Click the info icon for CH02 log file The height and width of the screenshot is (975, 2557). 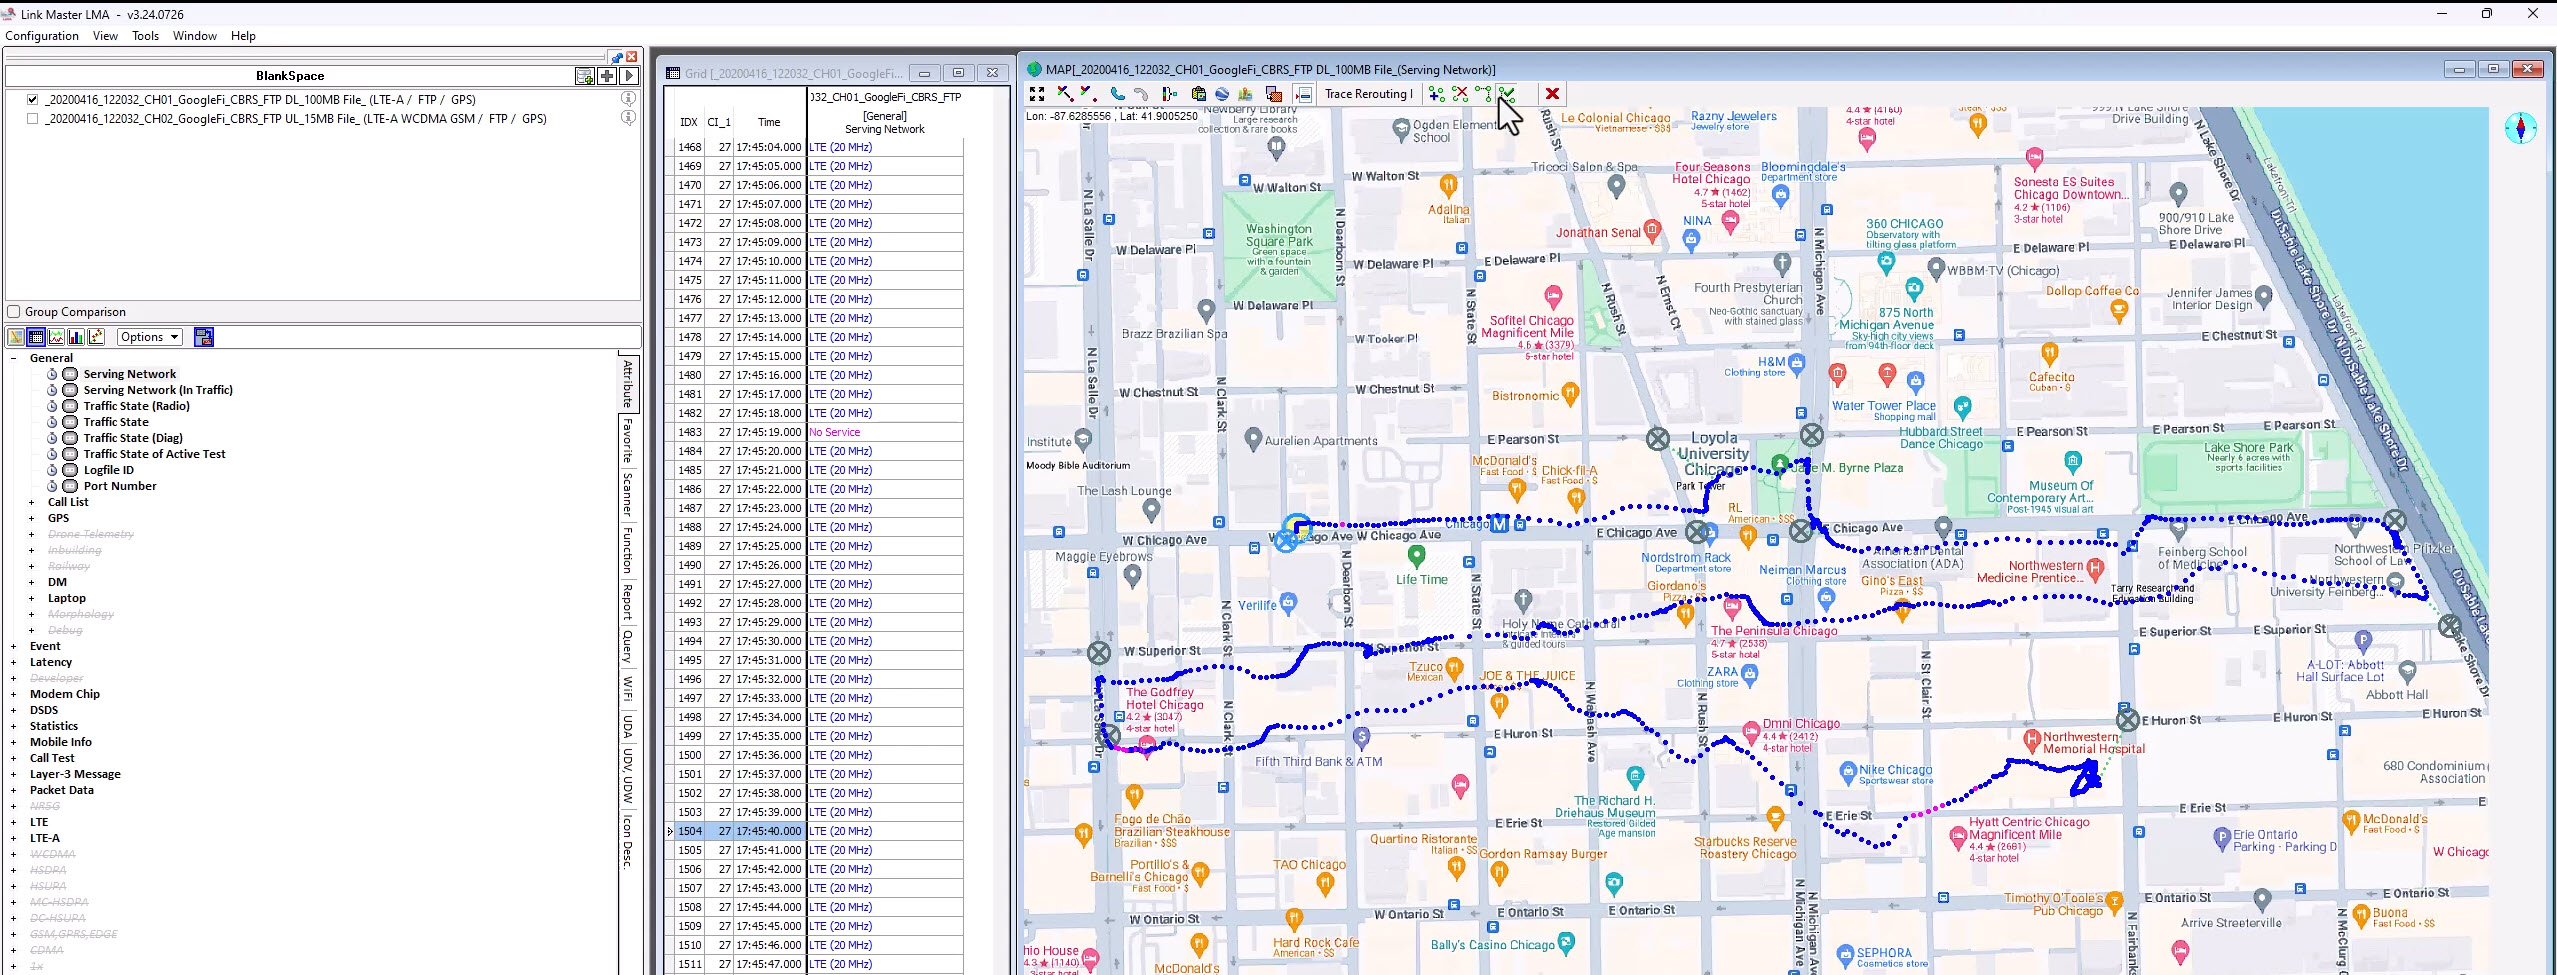pyautogui.click(x=628, y=117)
